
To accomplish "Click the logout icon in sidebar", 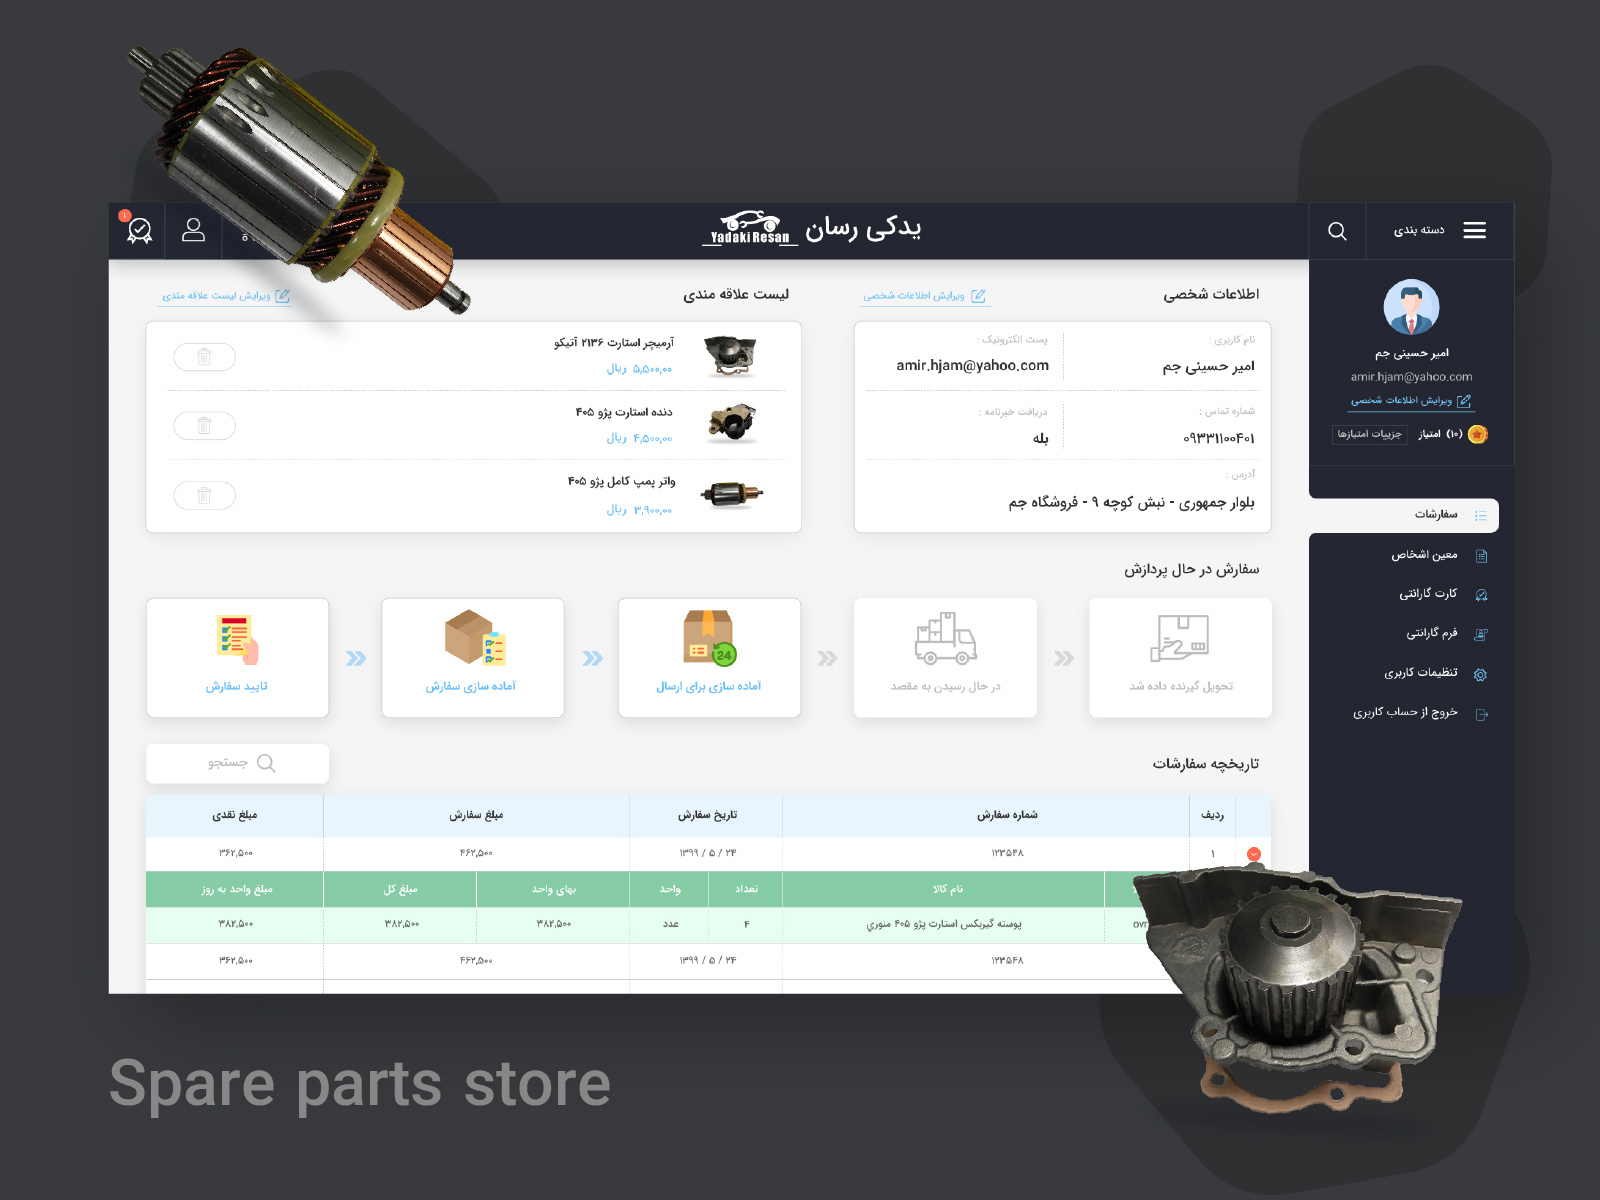I will click(1481, 714).
